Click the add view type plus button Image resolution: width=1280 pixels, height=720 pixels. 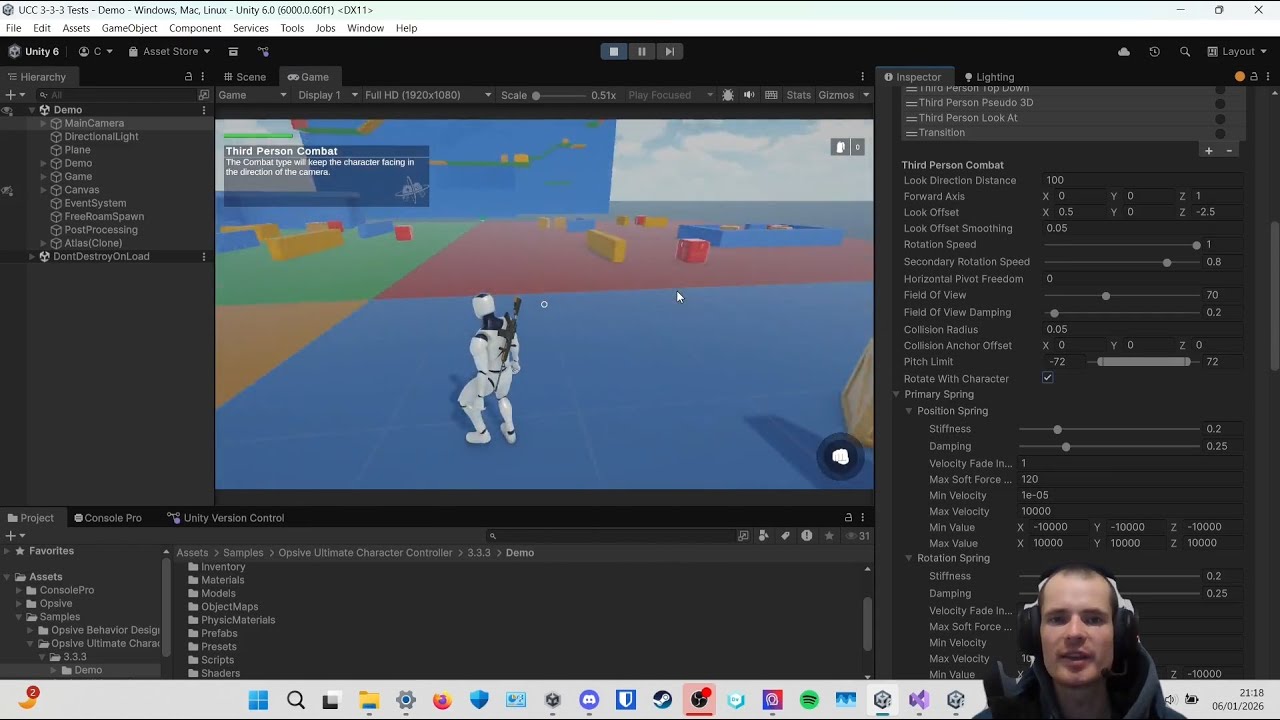[1208, 150]
